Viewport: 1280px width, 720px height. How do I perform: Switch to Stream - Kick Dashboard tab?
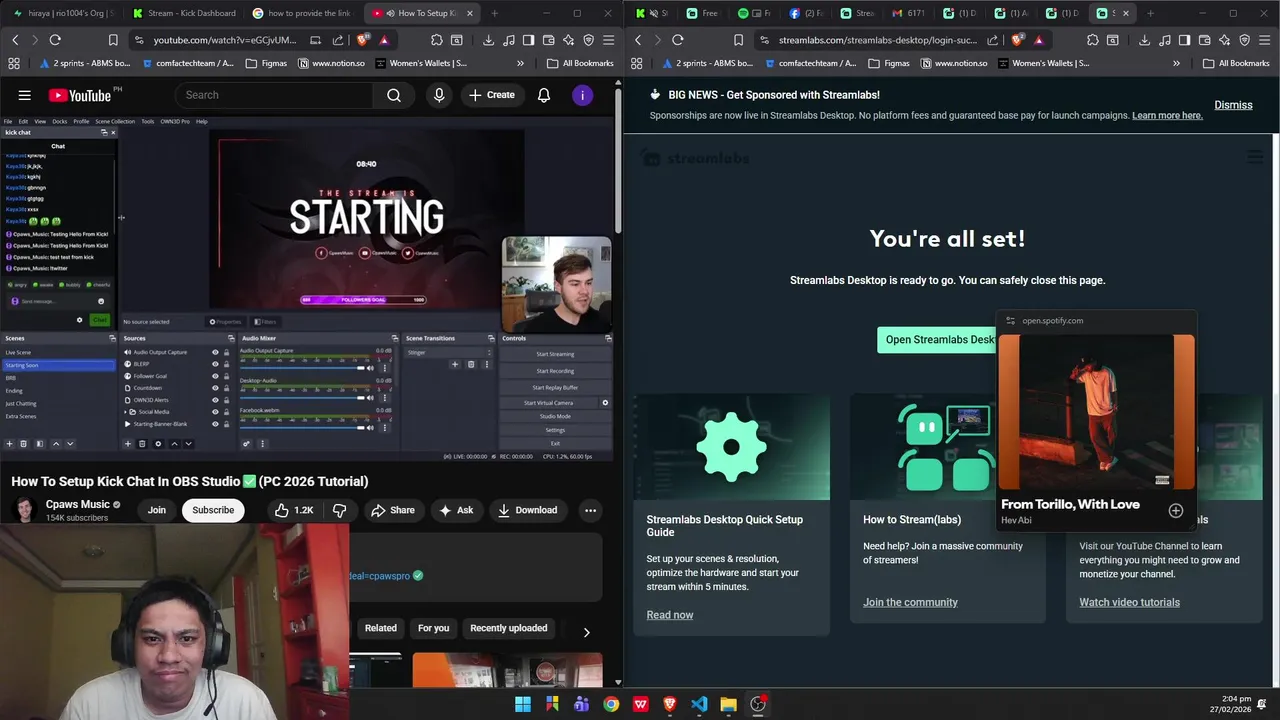[186, 13]
